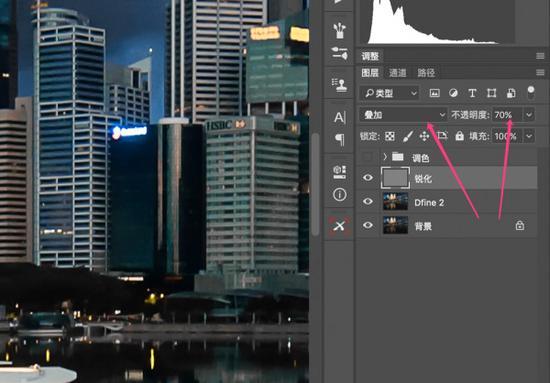Select the 锐化 layer name
The width and height of the screenshot is (550, 383).
tap(423, 179)
